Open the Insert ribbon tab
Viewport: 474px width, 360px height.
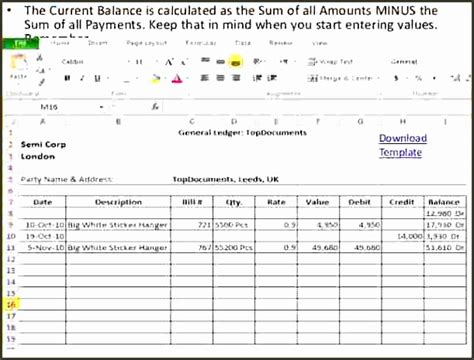(x=98, y=43)
